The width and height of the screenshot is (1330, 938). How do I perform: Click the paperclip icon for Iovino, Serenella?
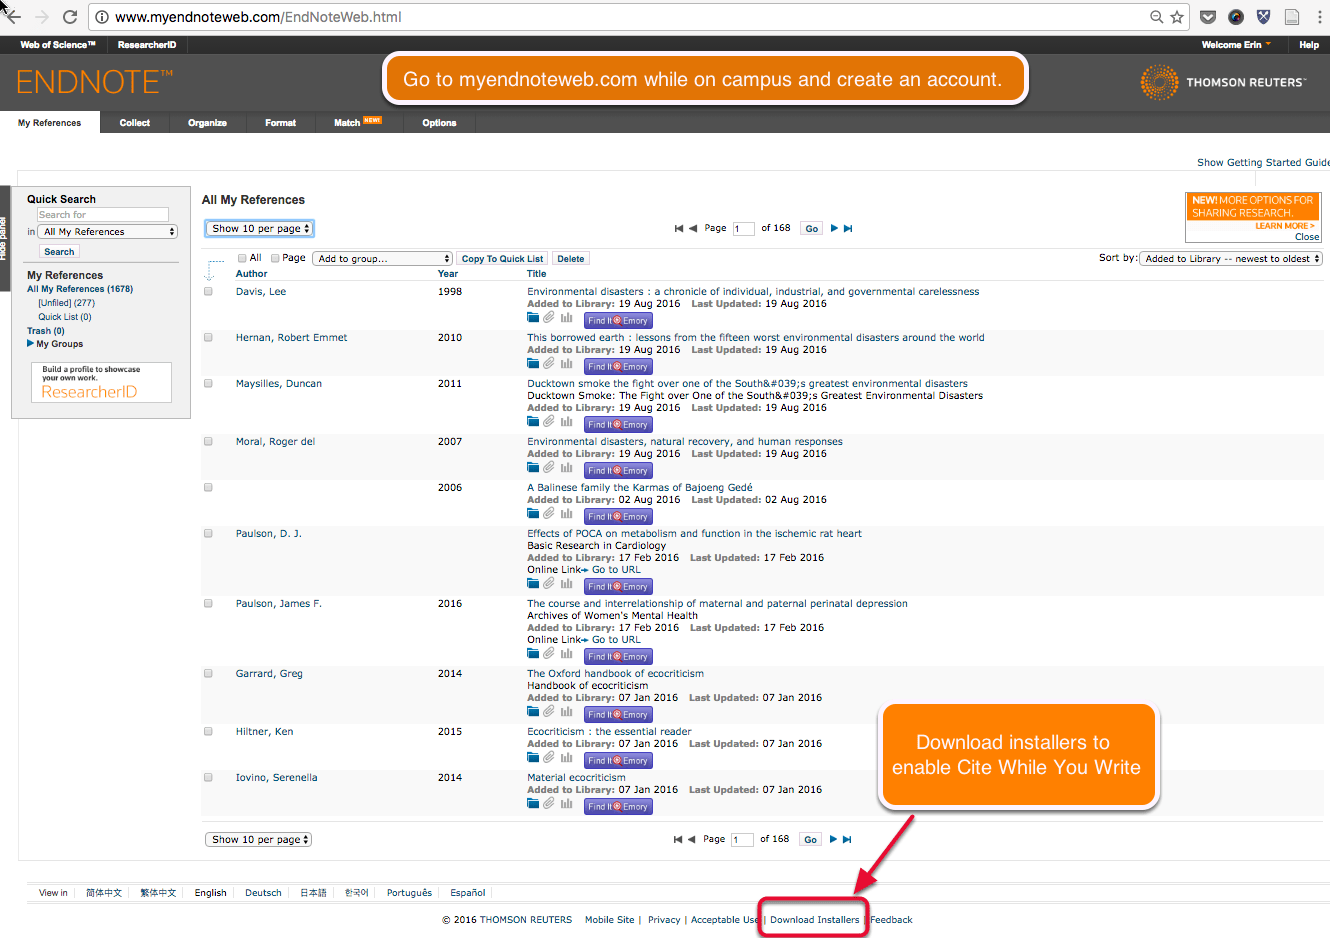tap(549, 804)
